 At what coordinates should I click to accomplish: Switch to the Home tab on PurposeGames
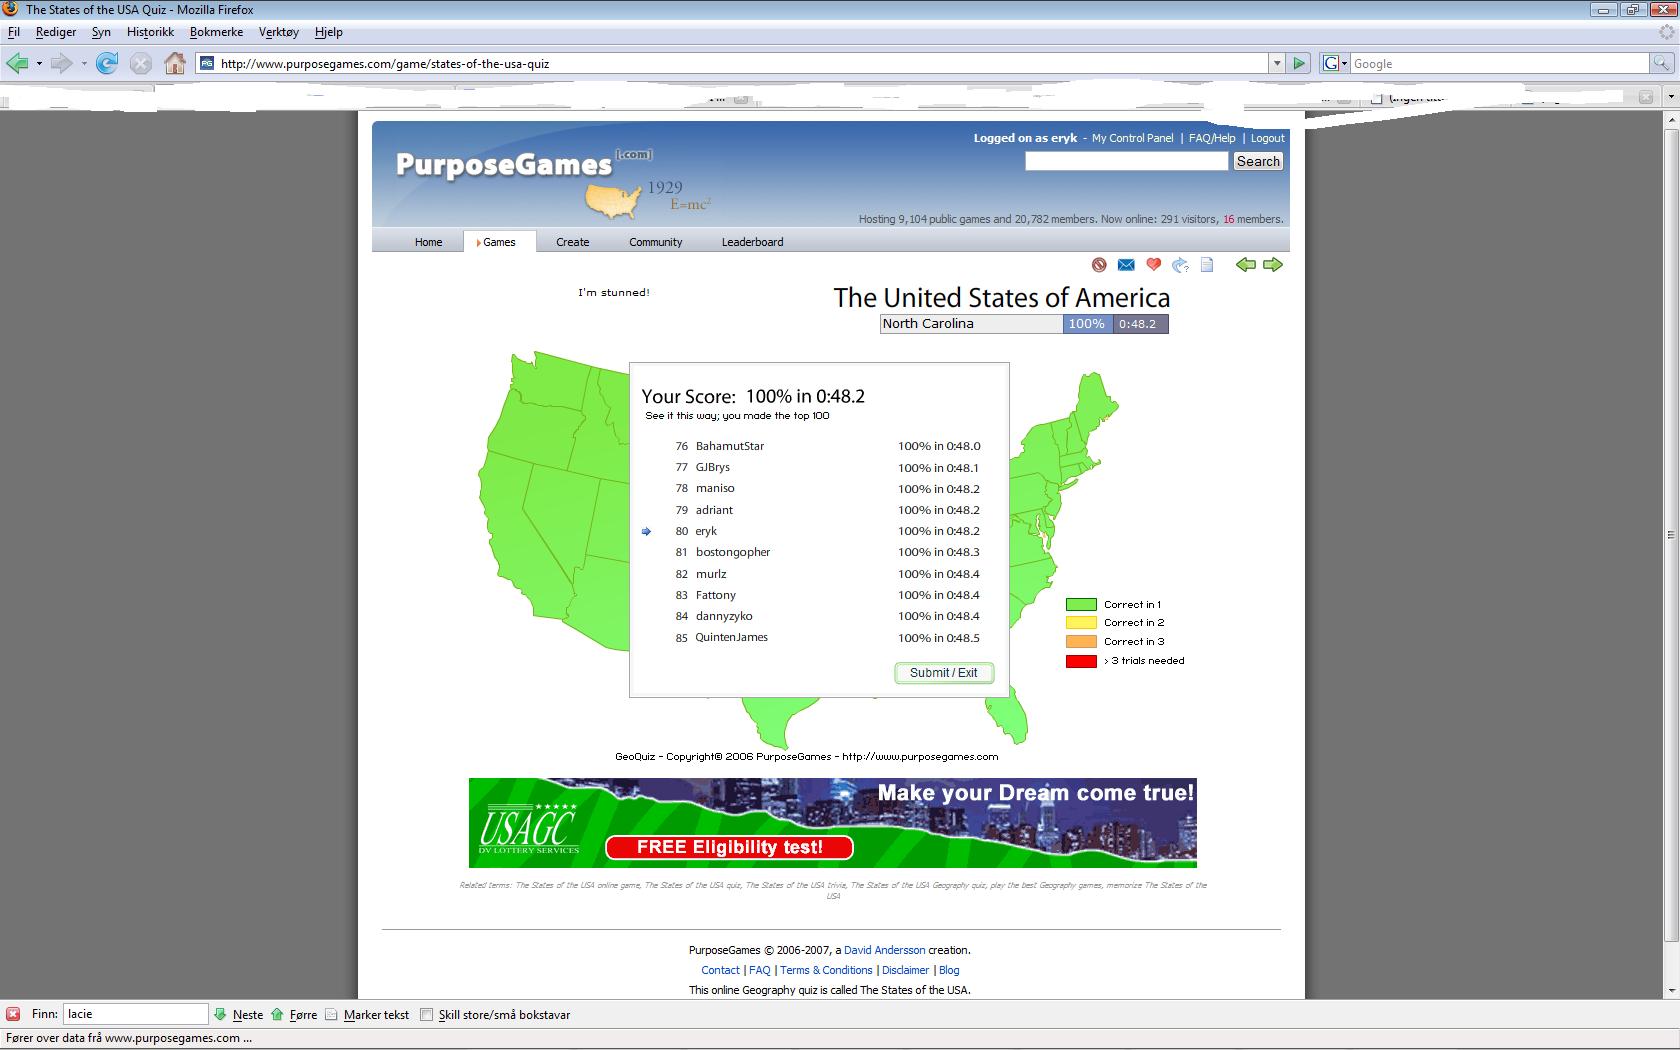(x=428, y=242)
